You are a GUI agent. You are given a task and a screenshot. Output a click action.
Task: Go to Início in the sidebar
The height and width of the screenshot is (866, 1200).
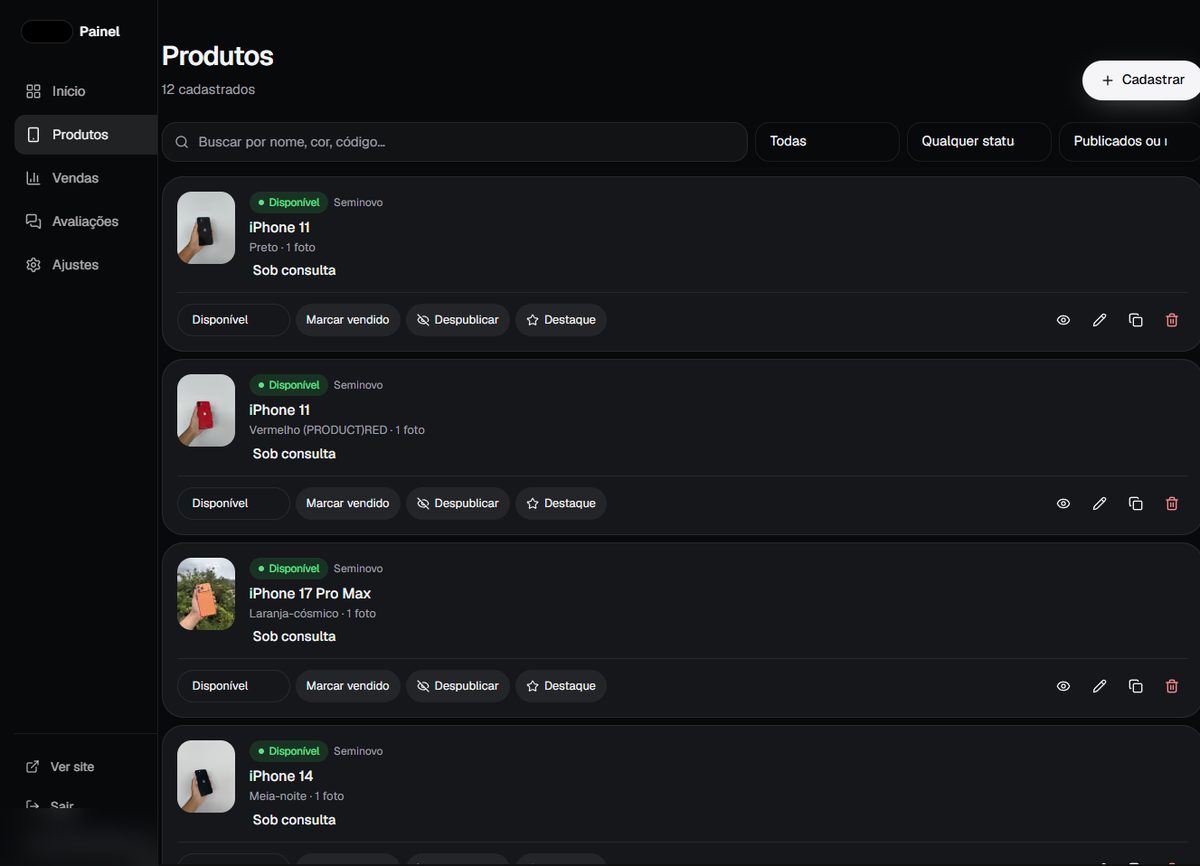coord(85,91)
